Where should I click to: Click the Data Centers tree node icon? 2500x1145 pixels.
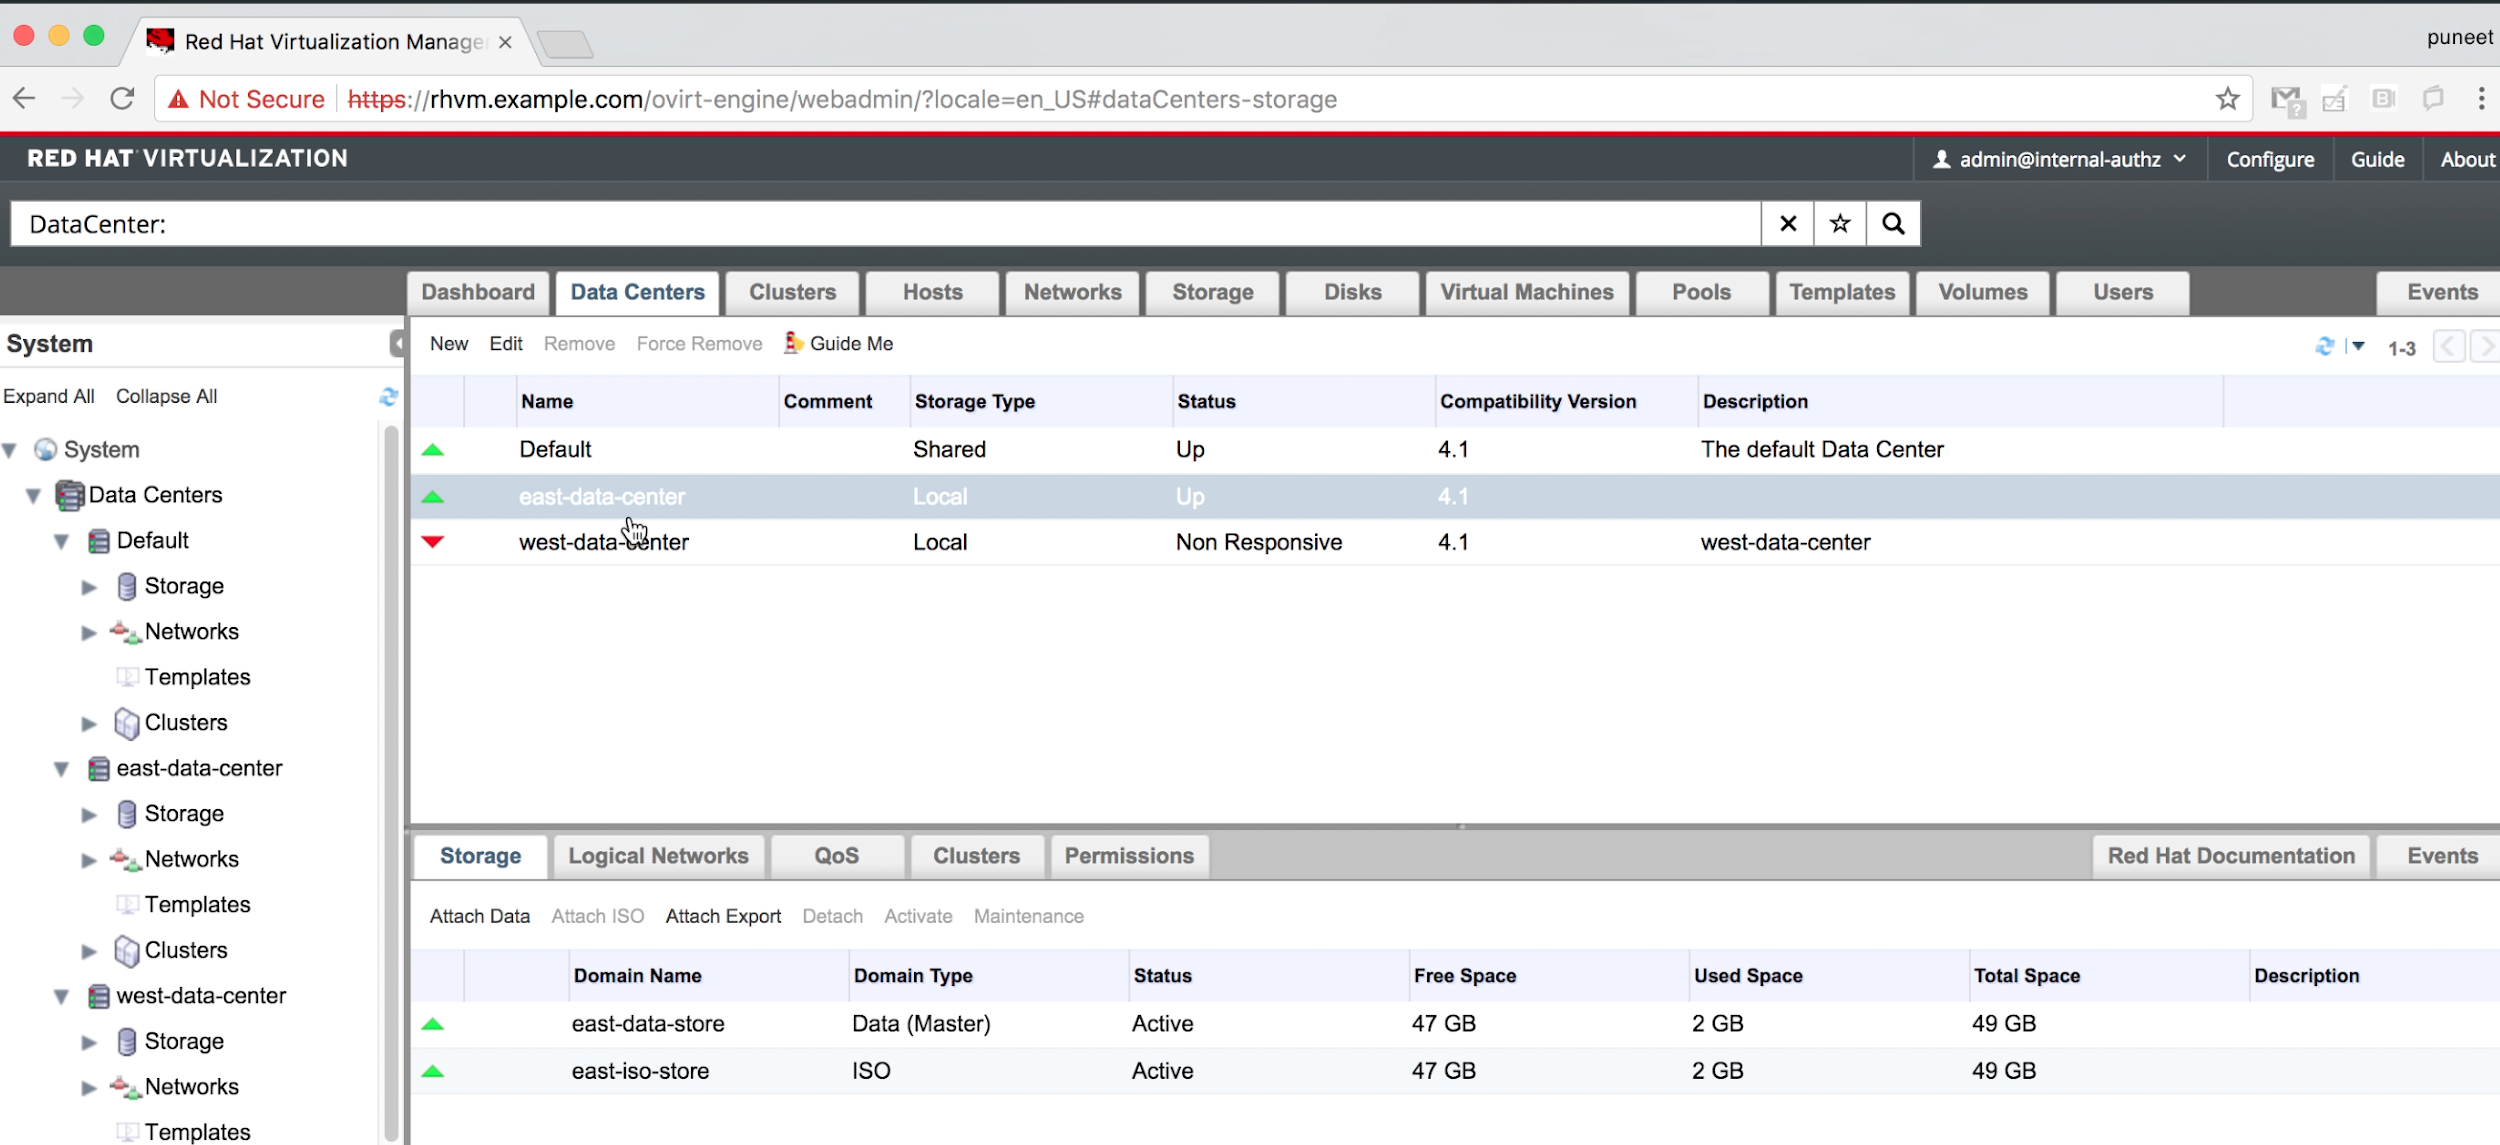coord(69,495)
